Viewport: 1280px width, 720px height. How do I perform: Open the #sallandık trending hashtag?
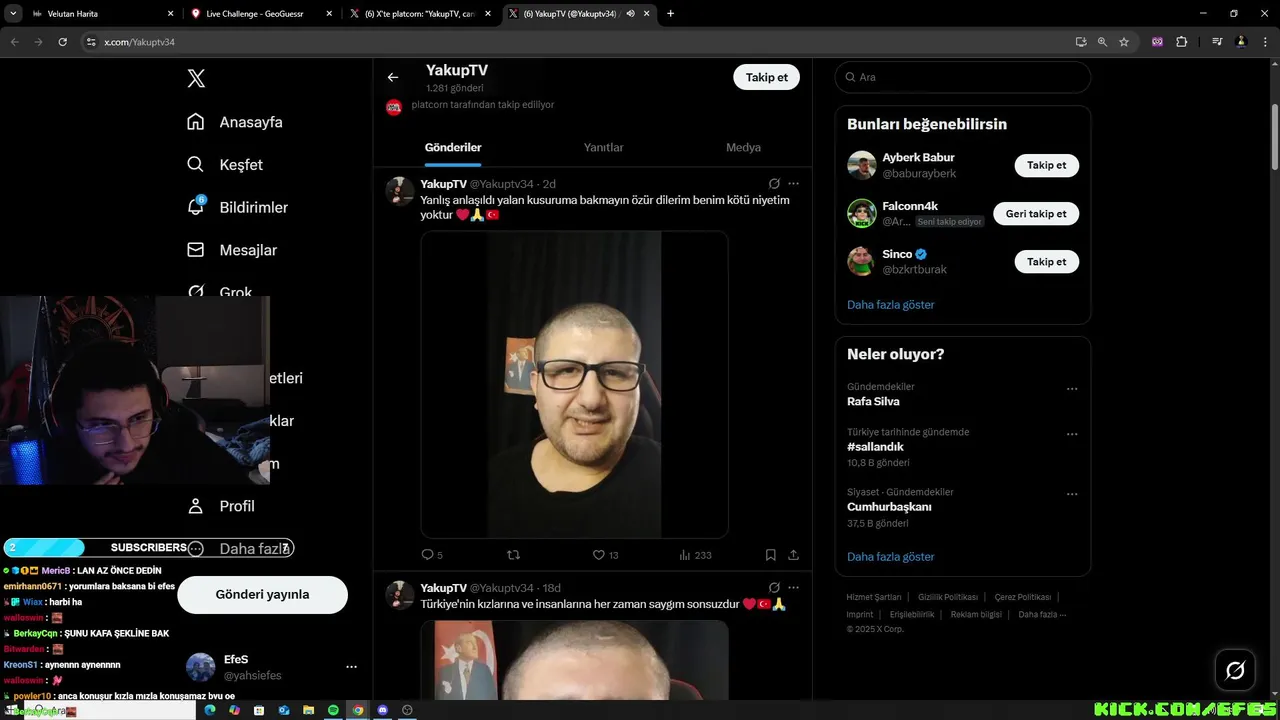point(875,447)
